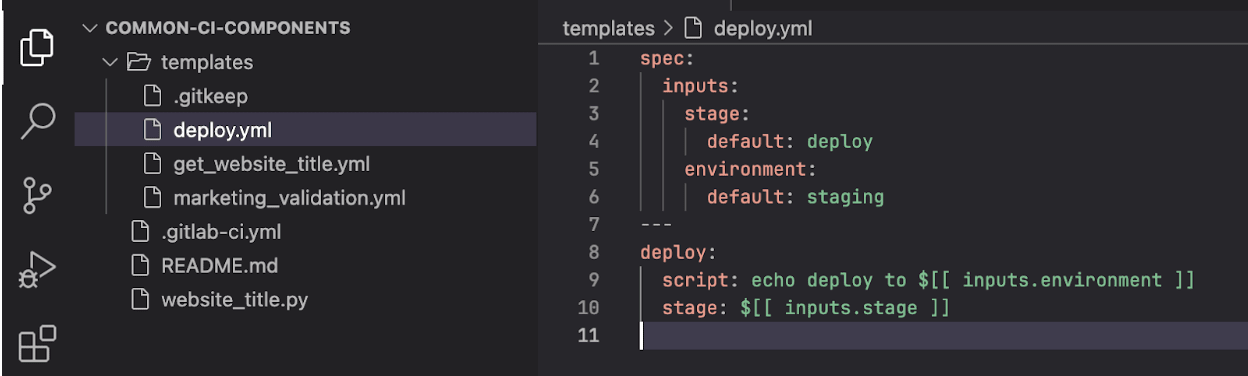Click the 'inputs:' key in the editor
Screen dimensions: 1248x376
700,86
